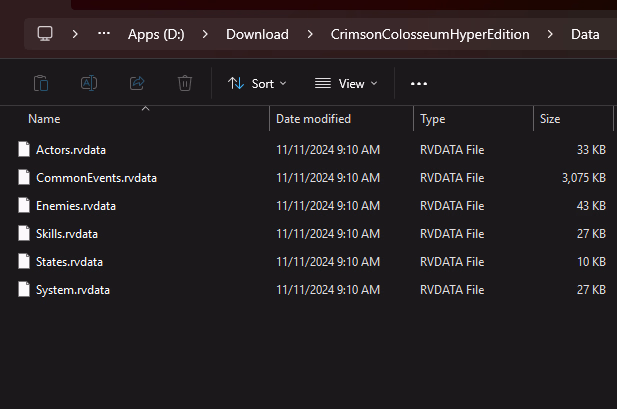Viewport: 617px width, 409px height.
Task: Click the file icon of Enemies.rvdata
Action: [24, 205]
